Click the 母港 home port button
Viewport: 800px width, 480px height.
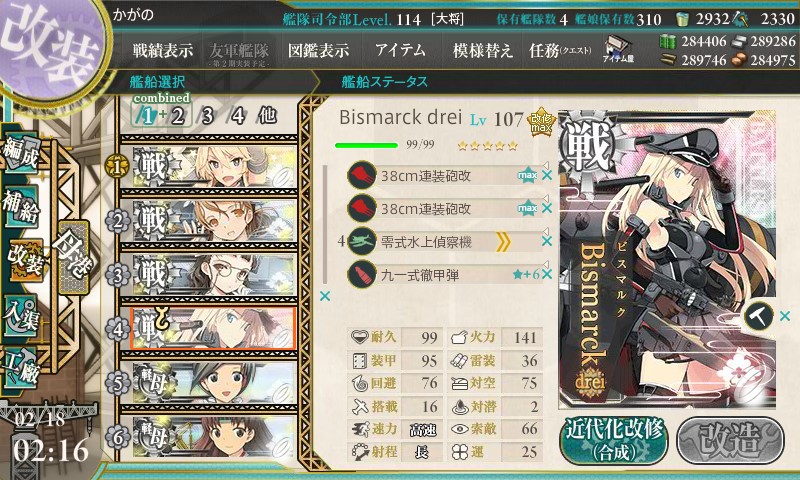[x=73, y=258]
